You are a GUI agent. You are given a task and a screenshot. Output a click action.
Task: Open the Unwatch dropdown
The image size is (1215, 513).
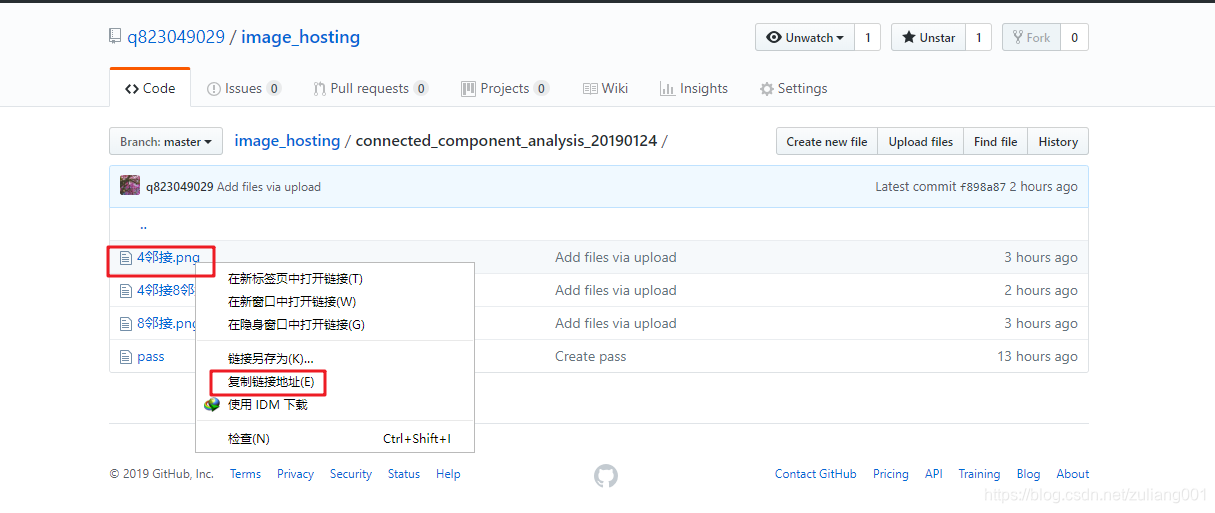point(805,37)
